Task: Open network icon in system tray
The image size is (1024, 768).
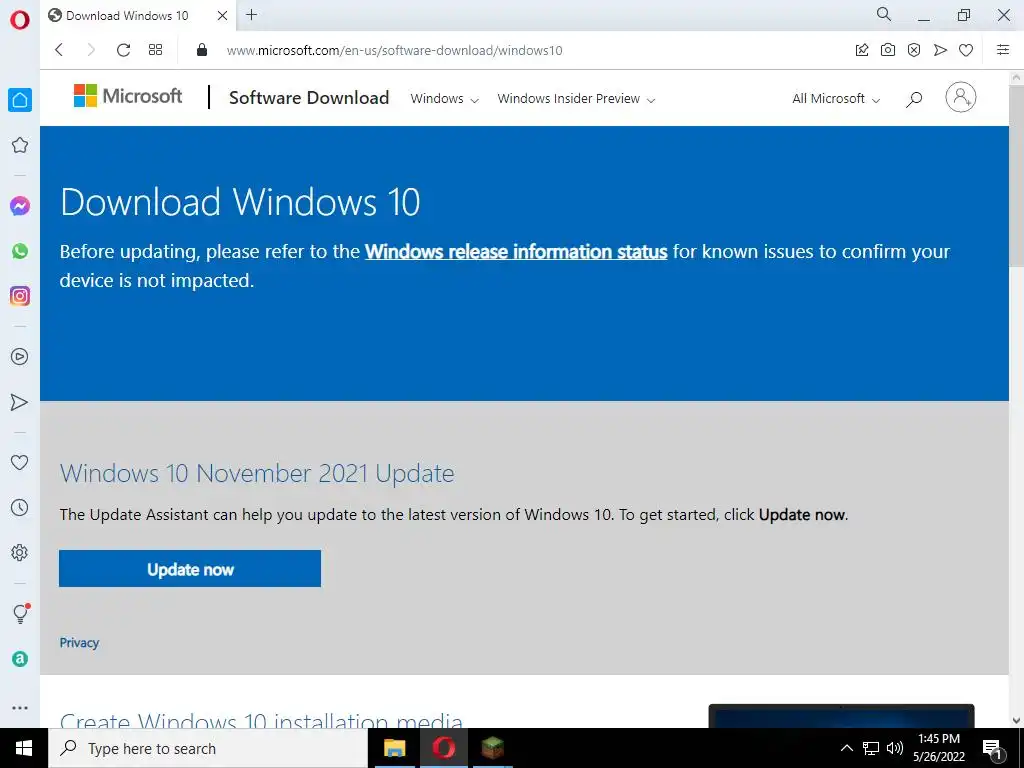Action: pyautogui.click(x=871, y=748)
